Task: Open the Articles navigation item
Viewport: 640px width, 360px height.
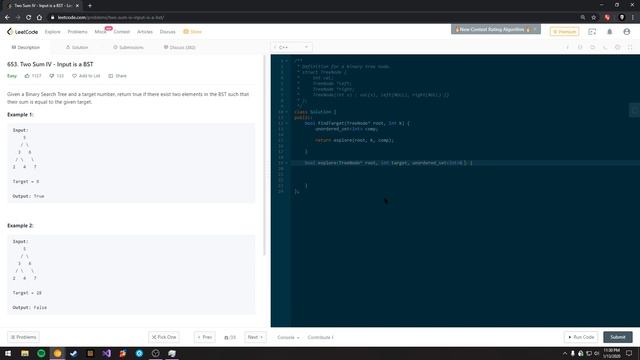Action: click(x=144, y=31)
